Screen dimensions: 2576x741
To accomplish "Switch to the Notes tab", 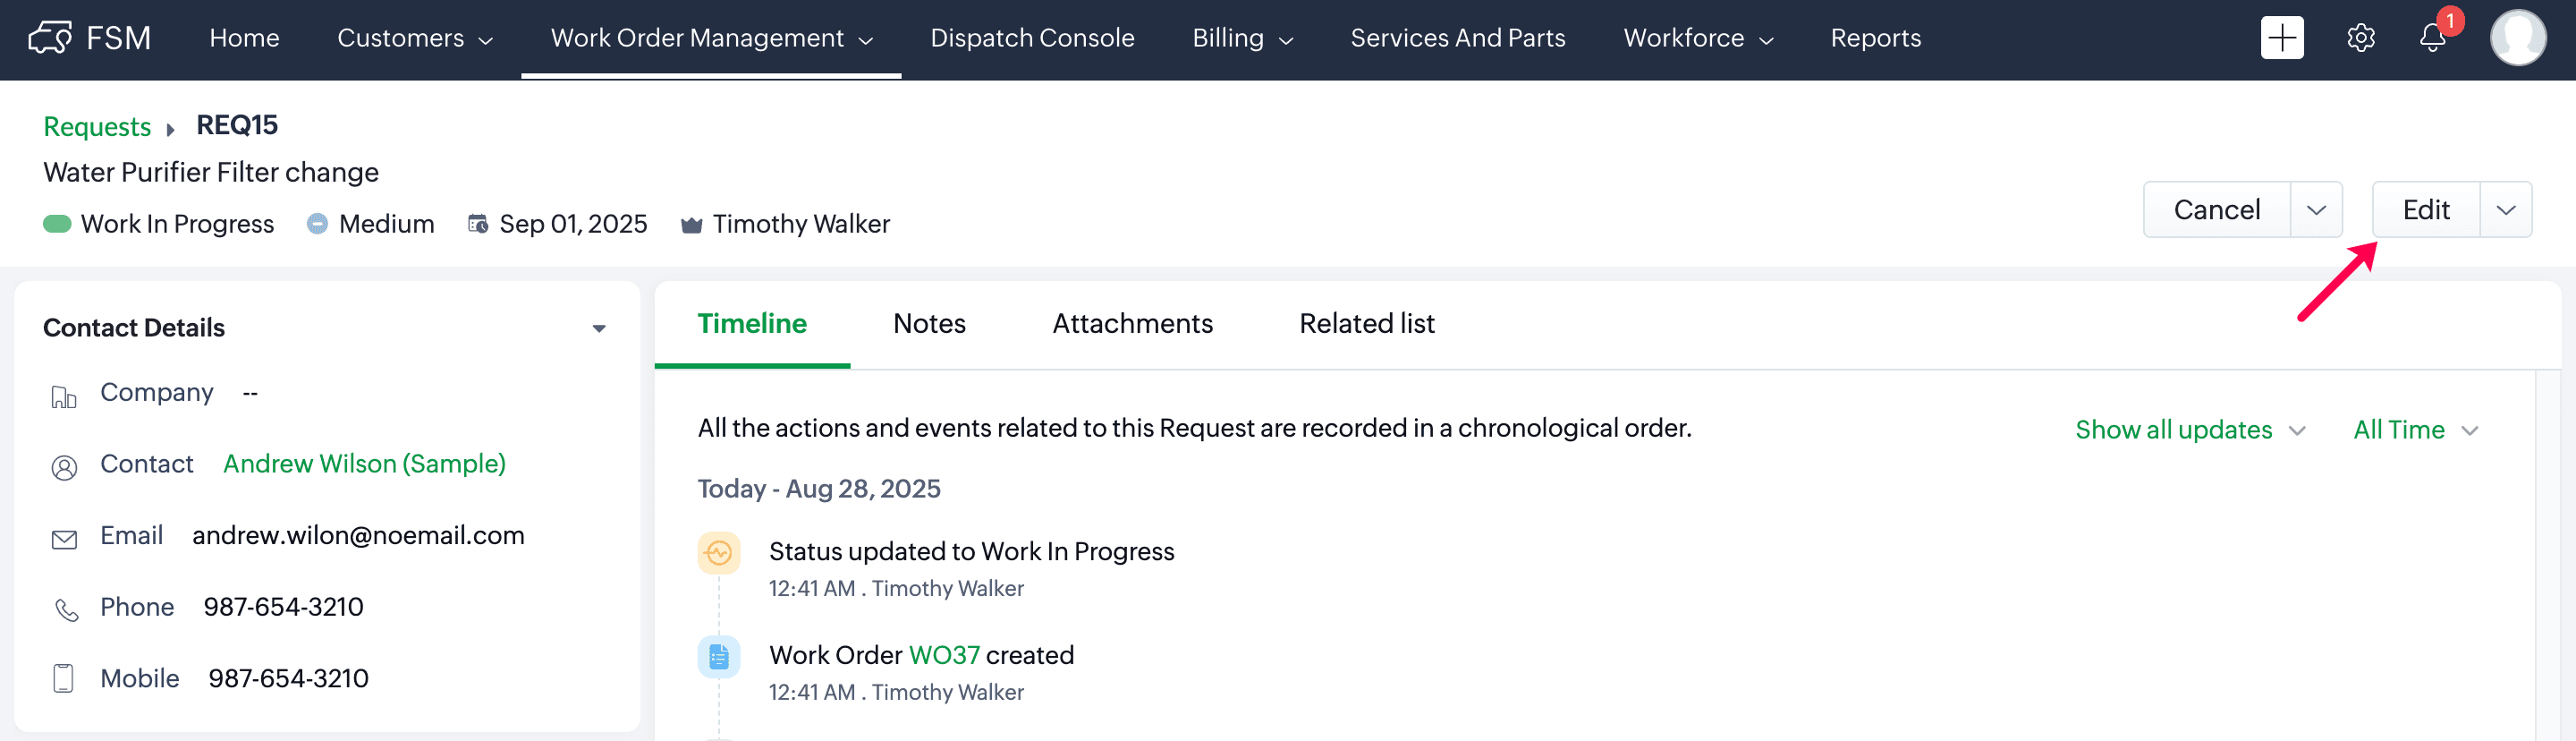I will click(929, 324).
